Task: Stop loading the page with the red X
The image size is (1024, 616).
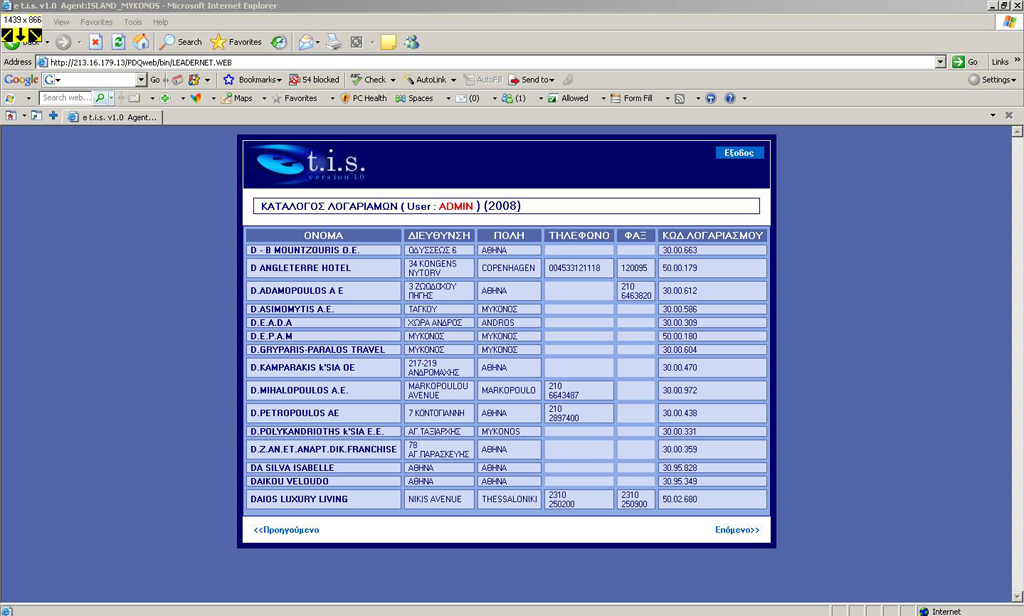Action: [95, 42]
